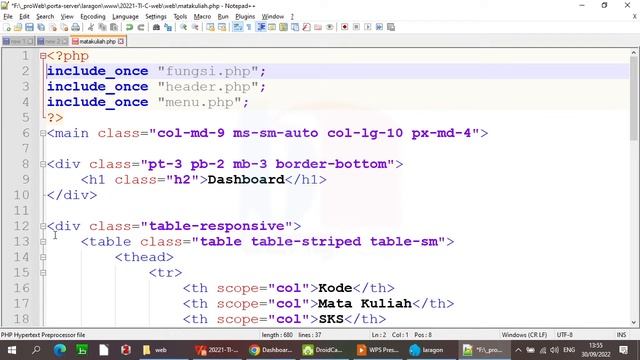This screenshot has width=640, height=360.
Task: Click UTF-8 encoding in status bar
Action: click(564, 335)
